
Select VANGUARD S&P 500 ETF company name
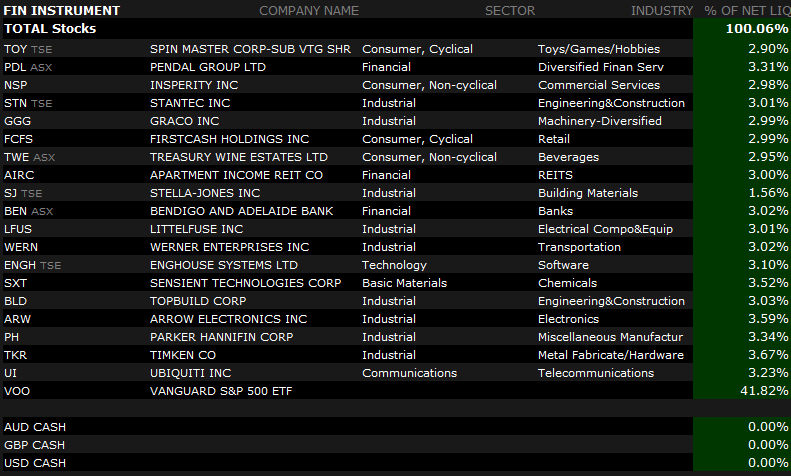221,392
